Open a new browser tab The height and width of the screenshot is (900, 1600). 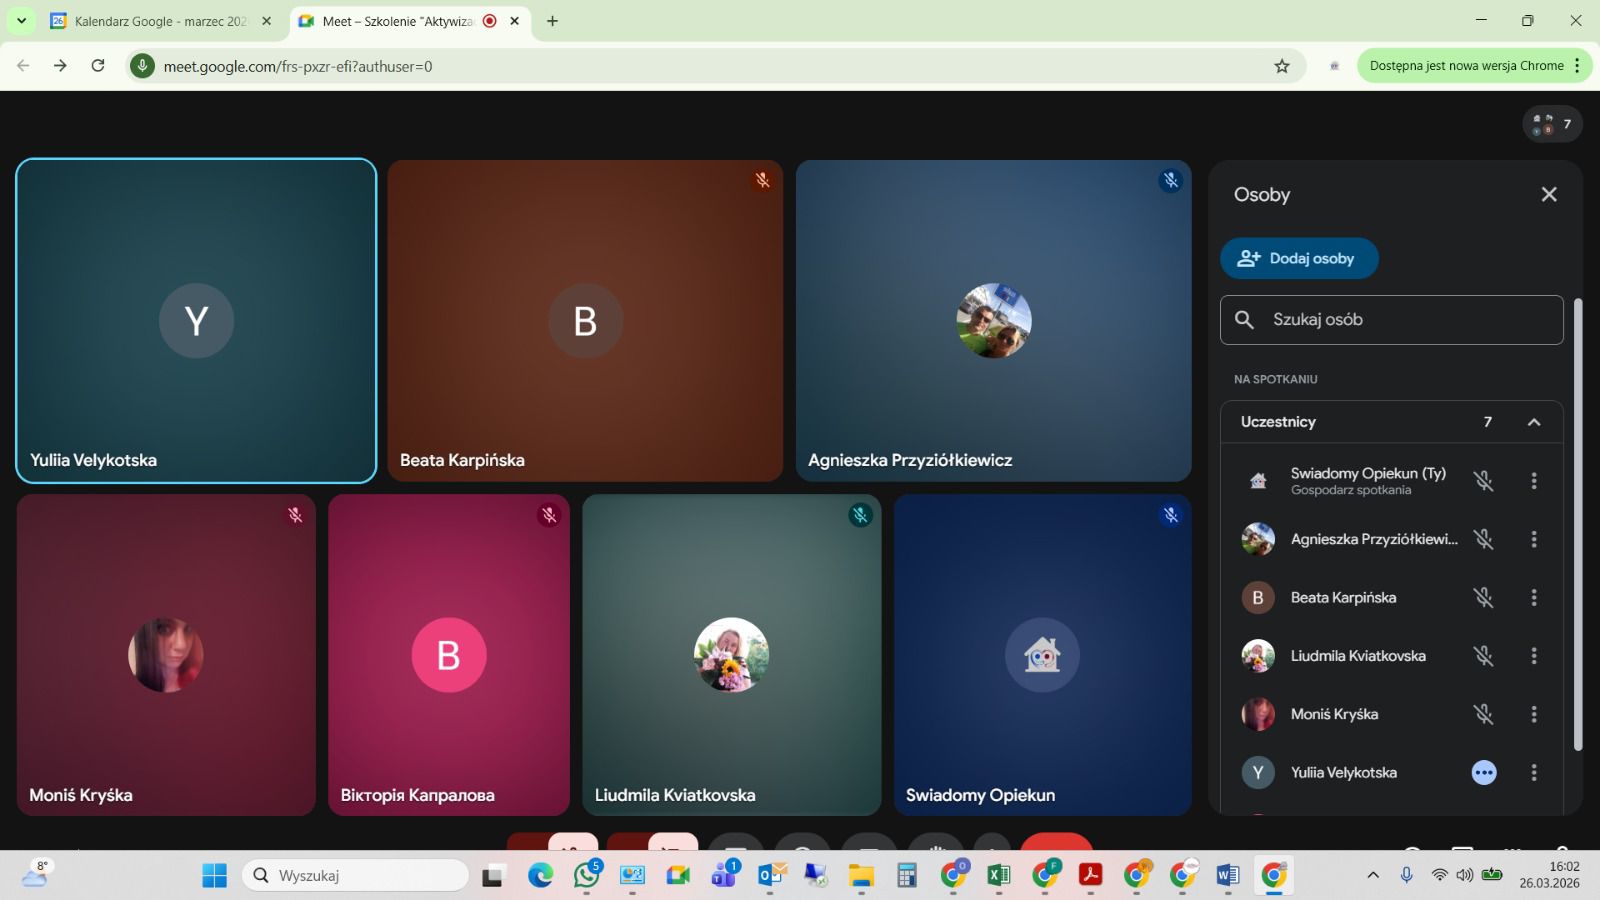point(552,21)
